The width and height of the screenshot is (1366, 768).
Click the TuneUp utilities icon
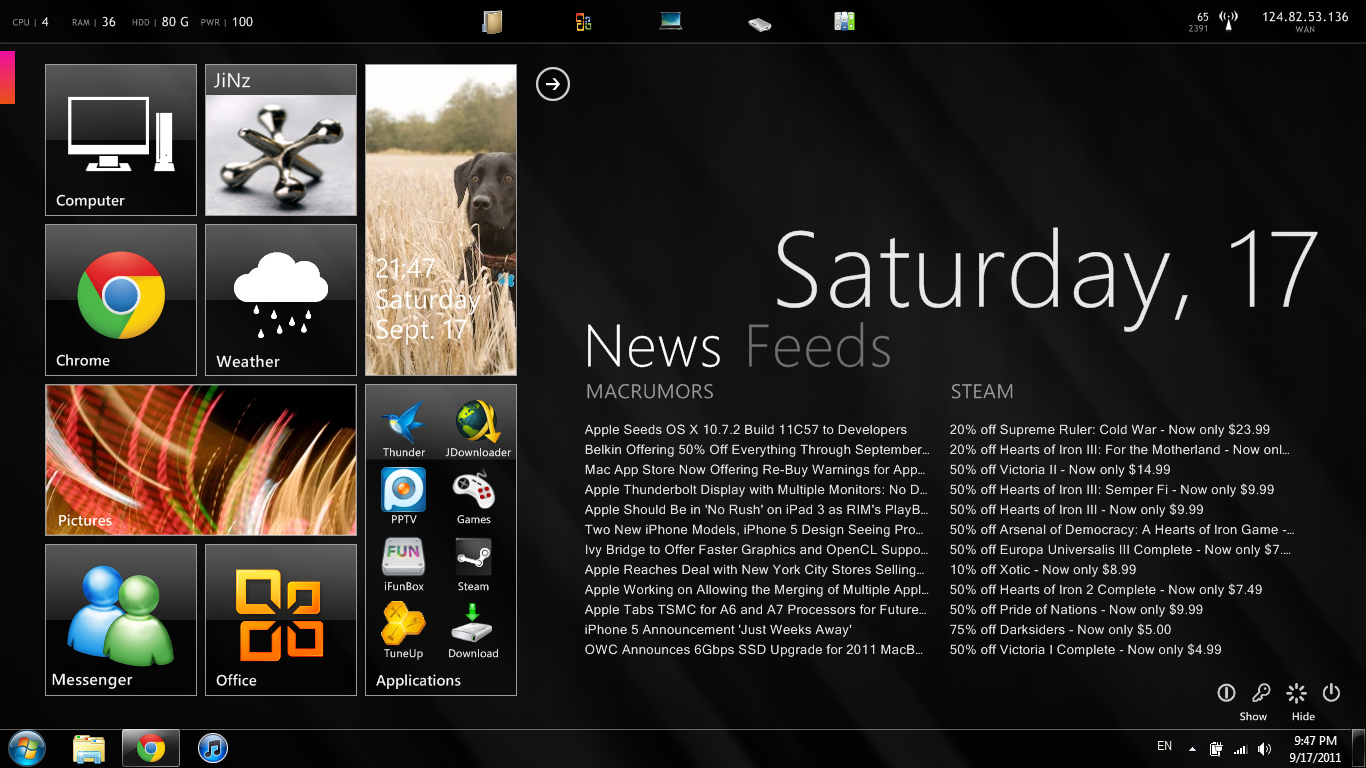(404, 625)
